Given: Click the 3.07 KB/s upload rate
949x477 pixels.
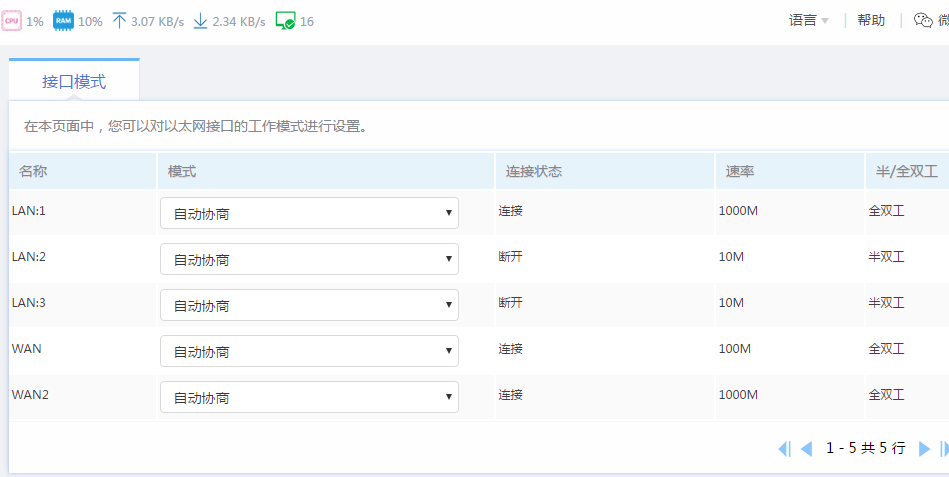Looking at the screenshot, I should point(157,22).
